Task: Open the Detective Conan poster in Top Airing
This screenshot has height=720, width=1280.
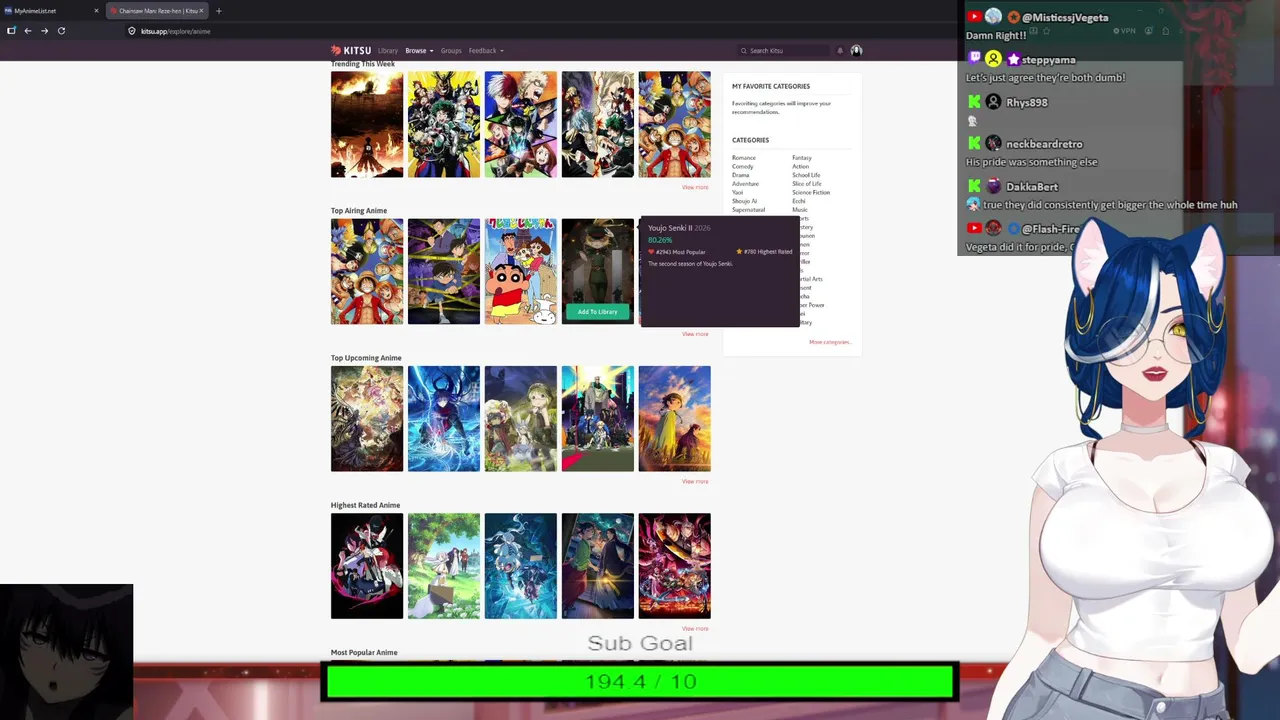Action: pyautogui.click(x=444, y=271)
